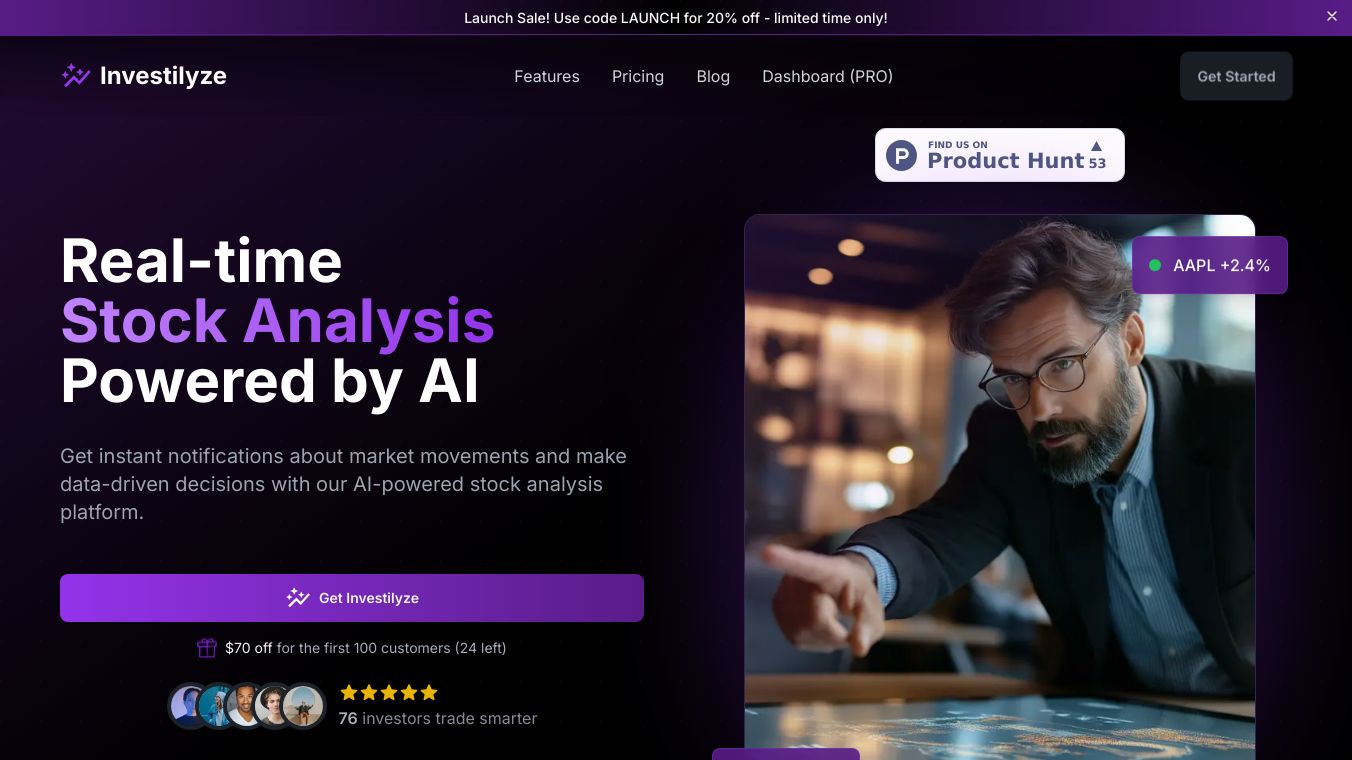Open Dashboard (PRO) from the navbar
Screen dimensions: 1352x760
pyautogui.click(x=827, y=76)
